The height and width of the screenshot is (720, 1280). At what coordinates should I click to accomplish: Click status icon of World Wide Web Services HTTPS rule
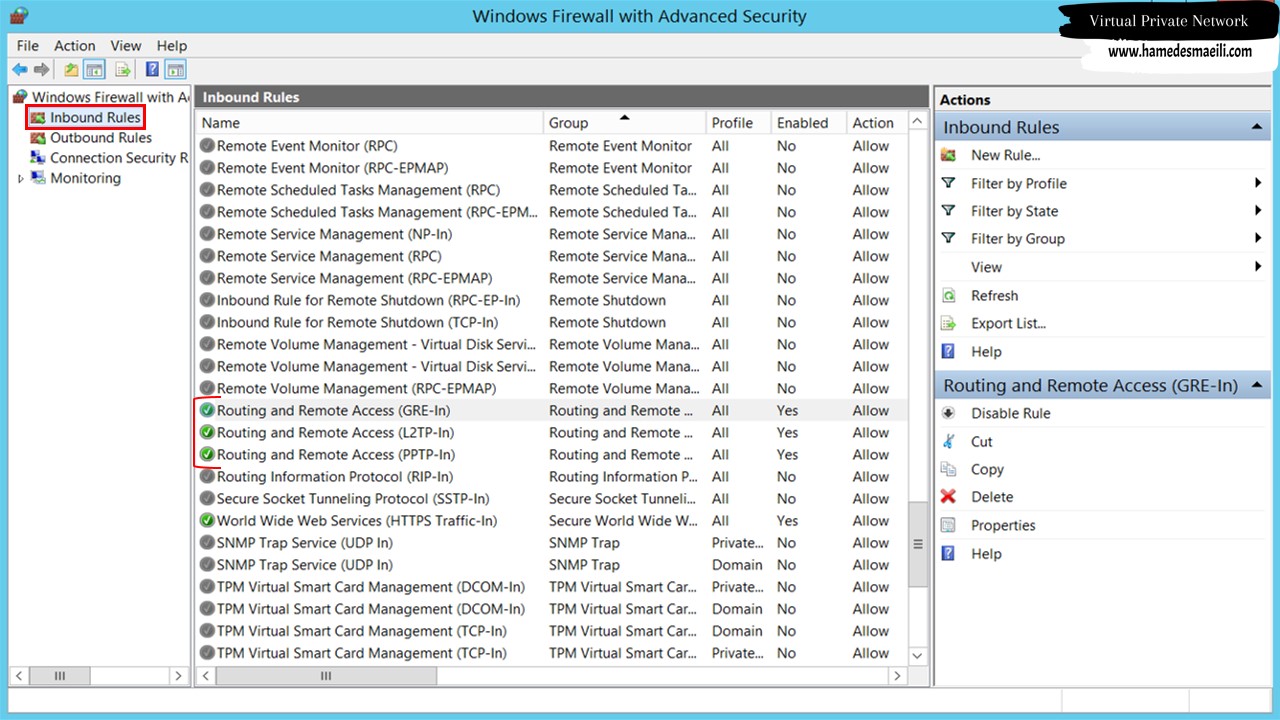click(x=207, y=520)
